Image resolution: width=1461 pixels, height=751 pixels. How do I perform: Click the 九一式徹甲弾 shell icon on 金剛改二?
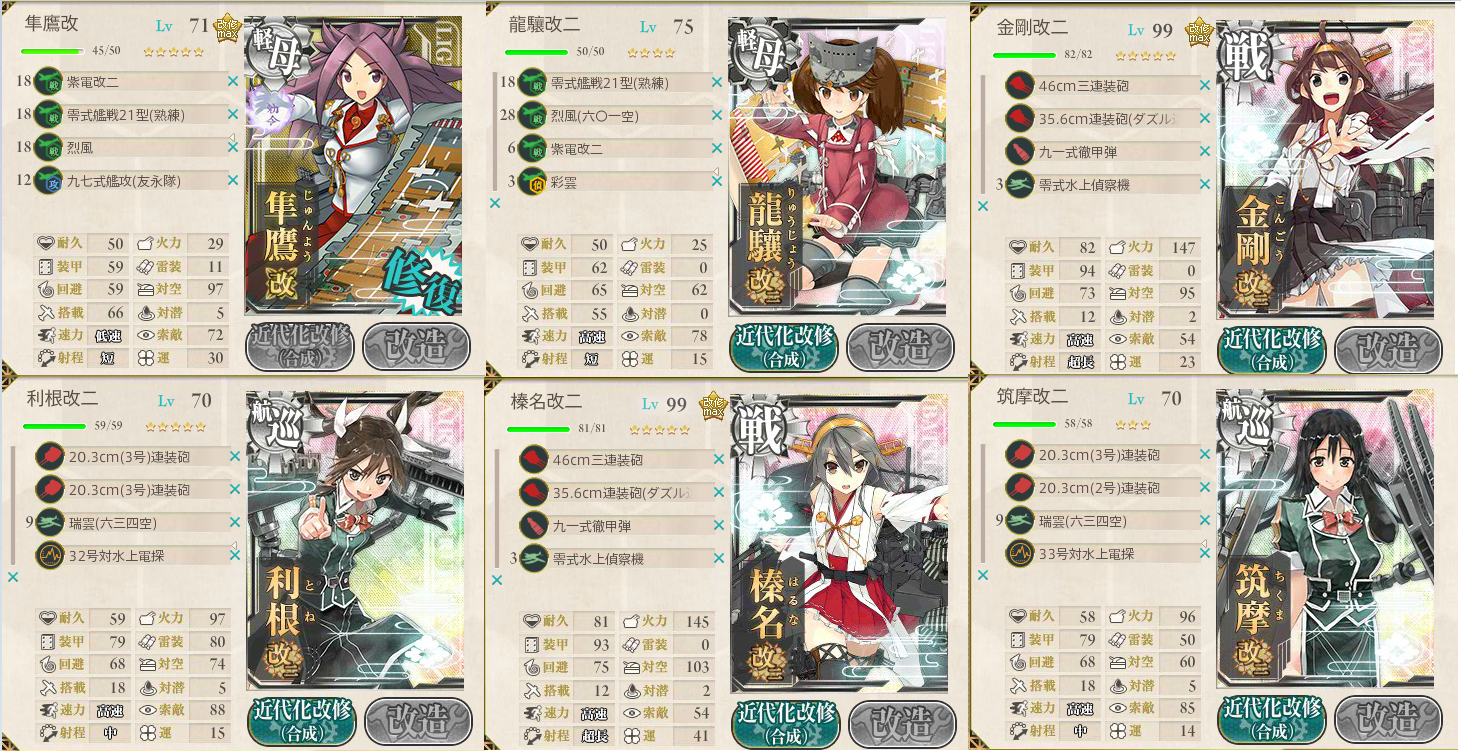(1019, 151)
